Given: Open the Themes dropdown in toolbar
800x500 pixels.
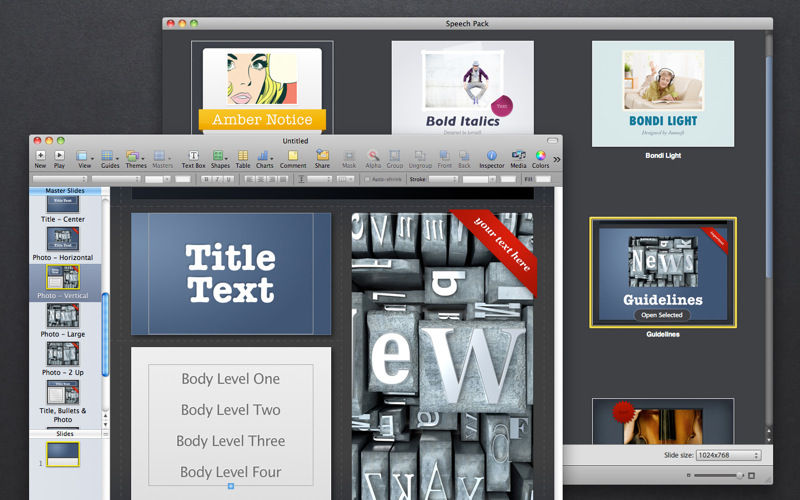Looking at the screenshot, I should click(136, 156).
